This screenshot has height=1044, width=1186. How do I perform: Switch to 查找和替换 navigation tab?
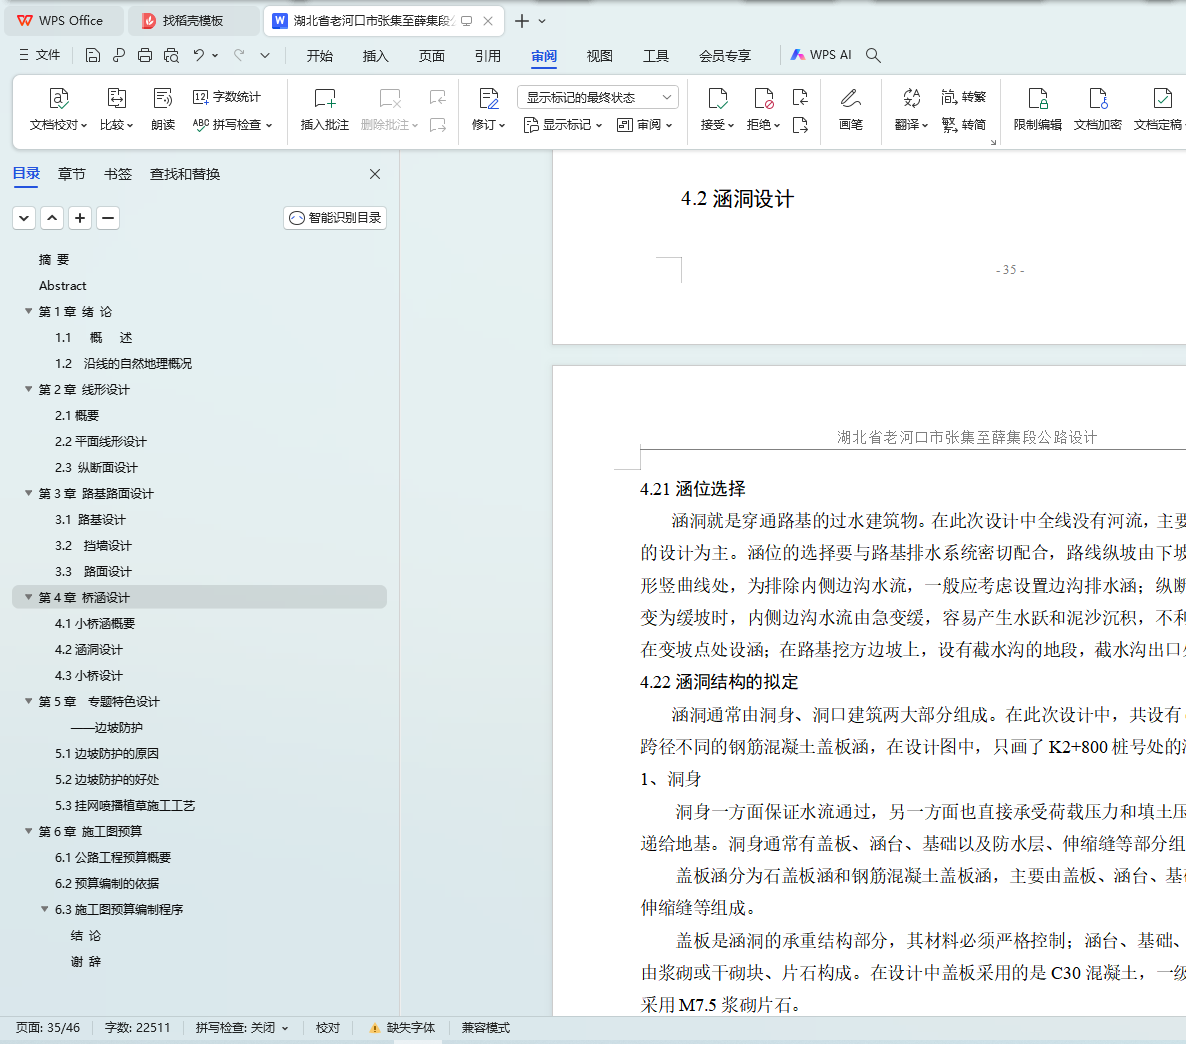pos(185,174)
